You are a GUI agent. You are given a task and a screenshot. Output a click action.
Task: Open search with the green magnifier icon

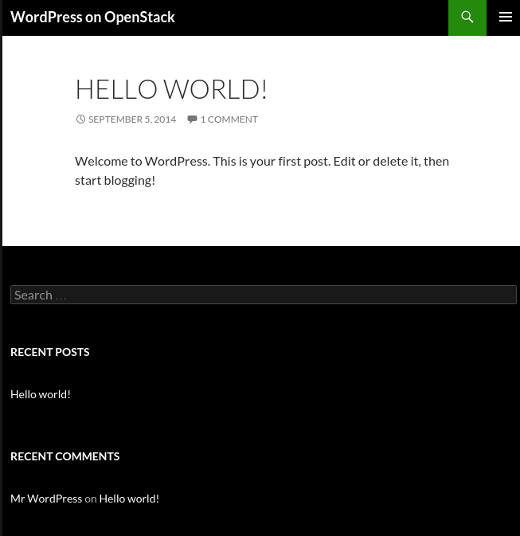[x=467, y=17]
